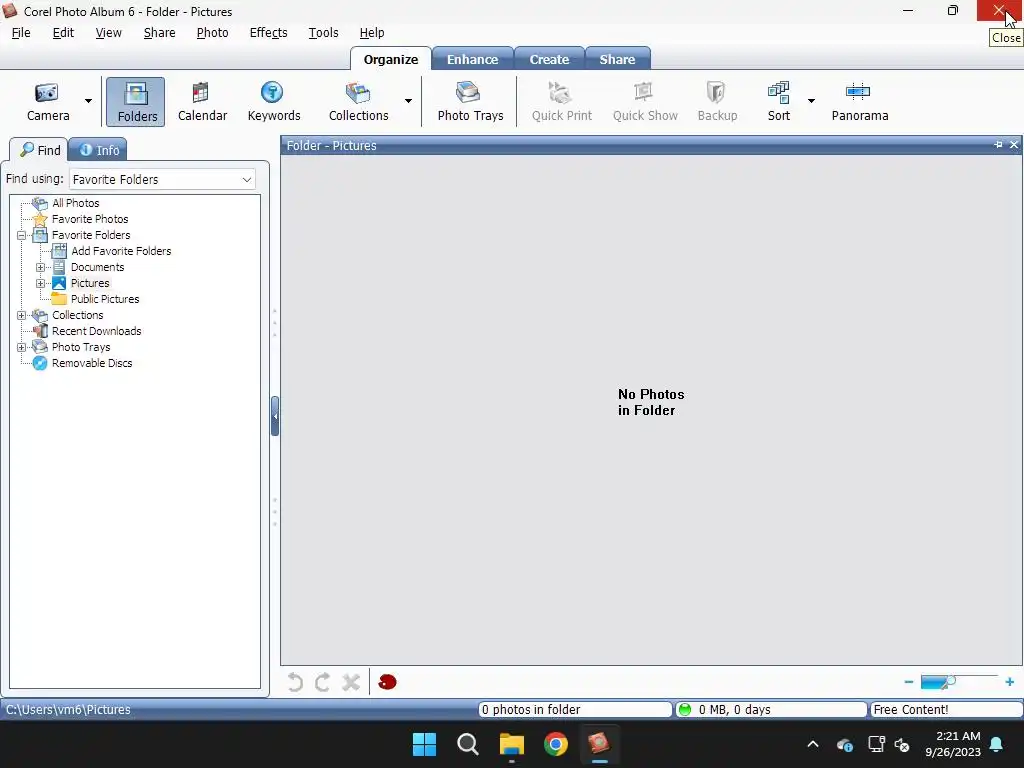This screenshot has width=1024, height=768.
Task: Switch to the Organize tab
Action: pos(391,59)
